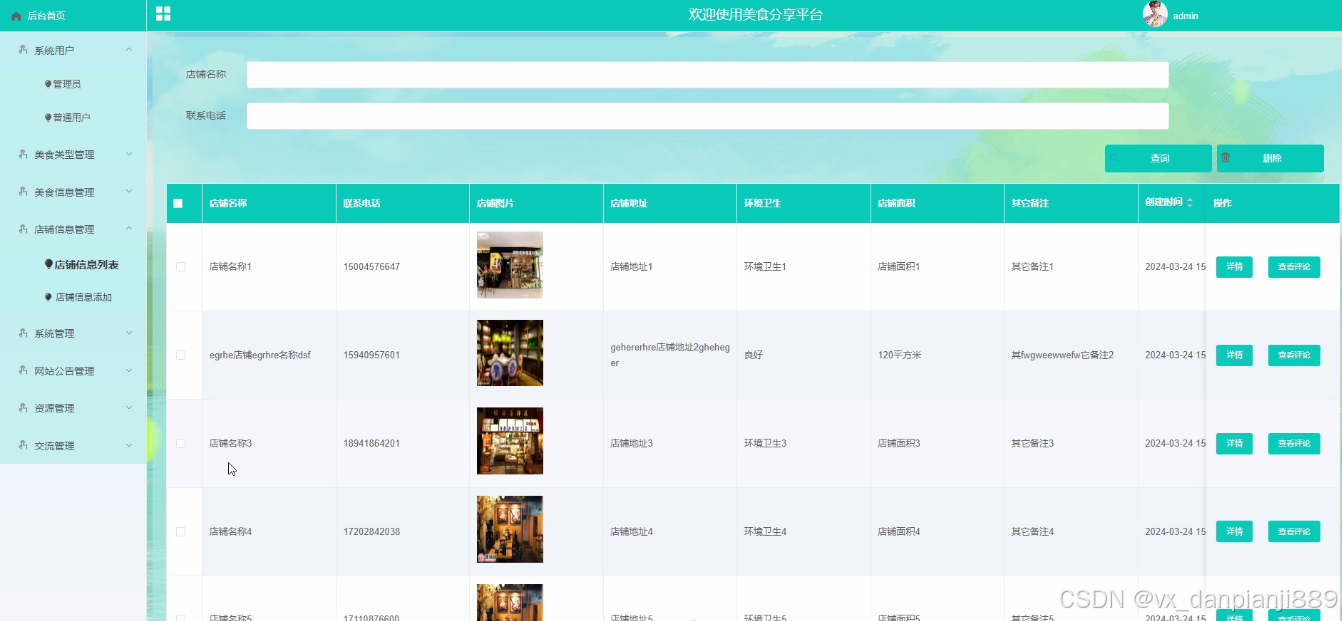Click the icon beside 店铺信息管理

pos(23,228)
